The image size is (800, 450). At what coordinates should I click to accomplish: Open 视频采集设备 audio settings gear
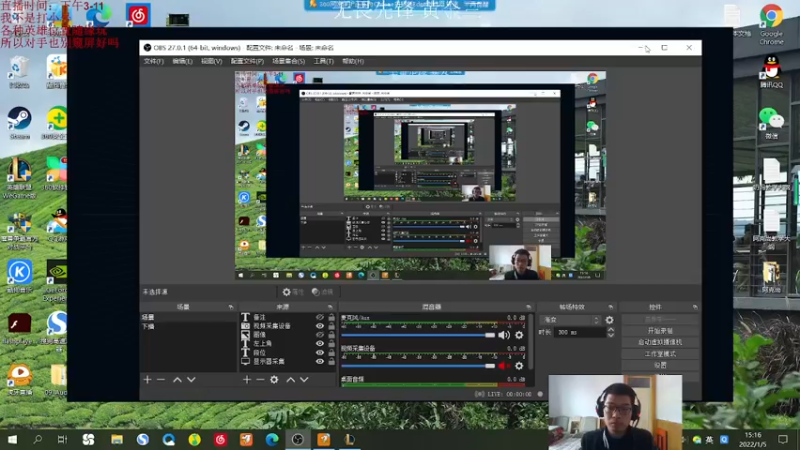(x=519, y=366)
